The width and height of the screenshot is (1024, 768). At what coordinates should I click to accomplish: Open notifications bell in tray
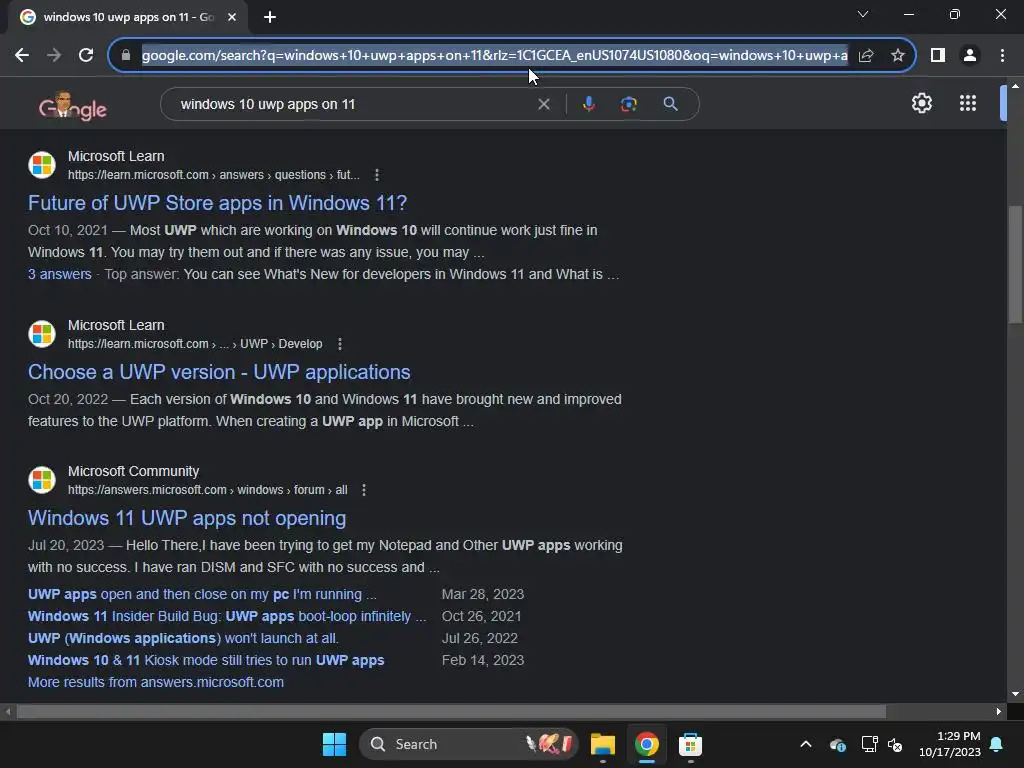point(997,744)
